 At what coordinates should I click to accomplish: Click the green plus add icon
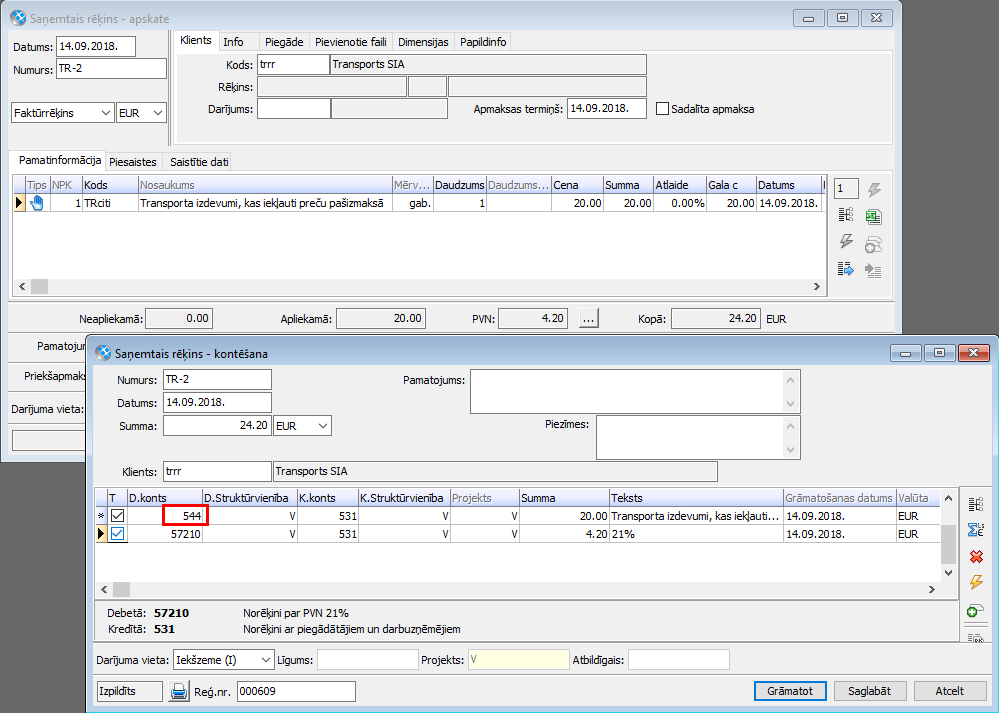click(x=976, y=609)
